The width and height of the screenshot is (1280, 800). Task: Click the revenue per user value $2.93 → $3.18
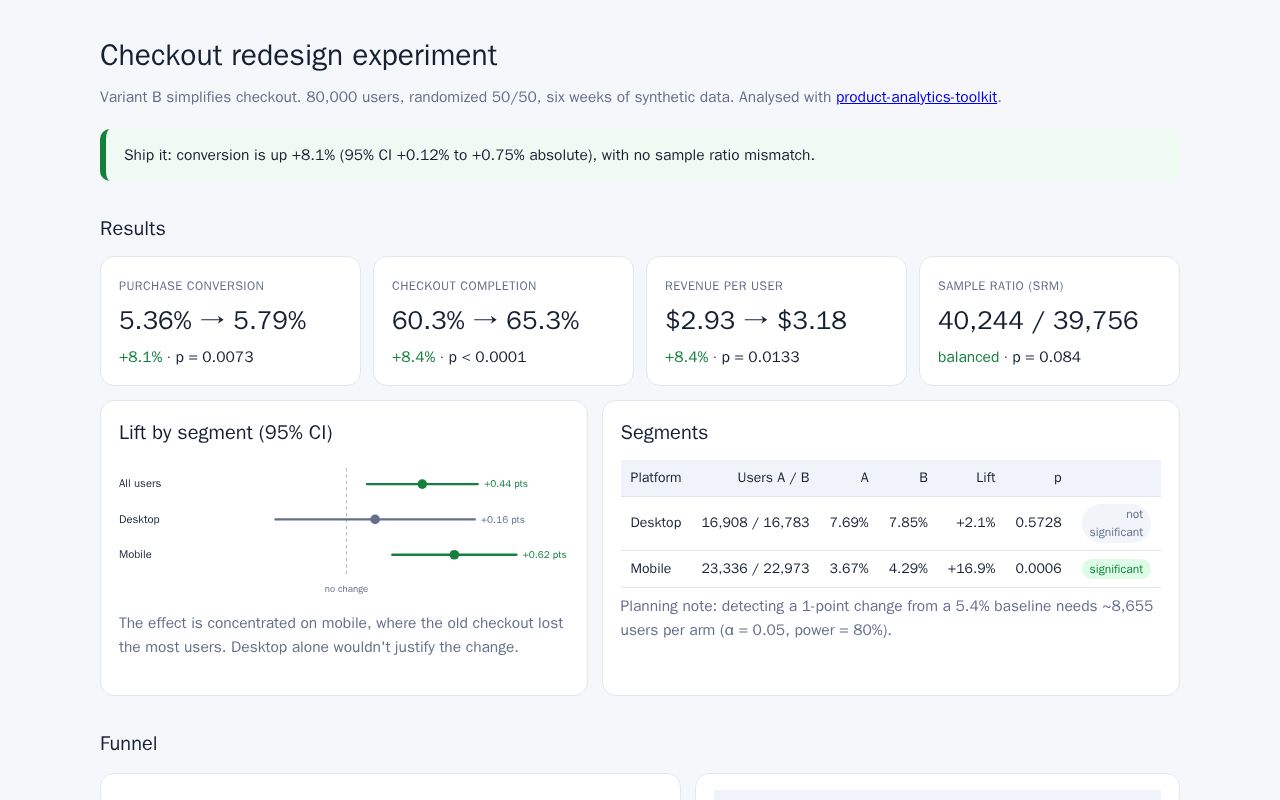point(755,320)
